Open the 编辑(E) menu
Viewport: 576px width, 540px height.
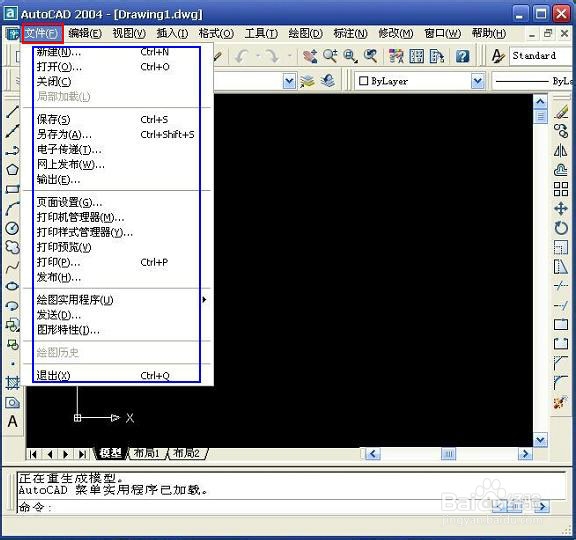tap(85, 33)
